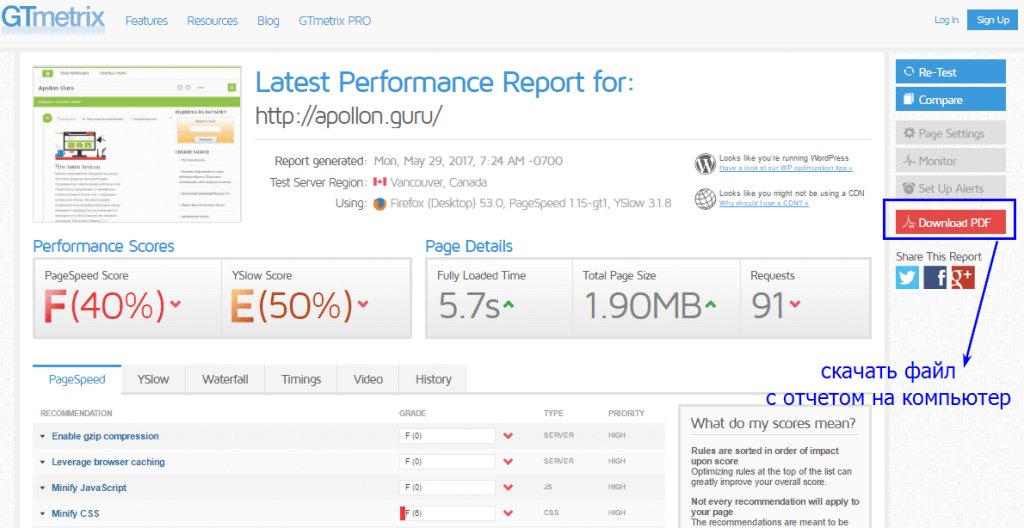Open 'Why should I use a CDN?' link
Image resolution: width=1024 pixels, height=528 pixels.
[763, 203]
